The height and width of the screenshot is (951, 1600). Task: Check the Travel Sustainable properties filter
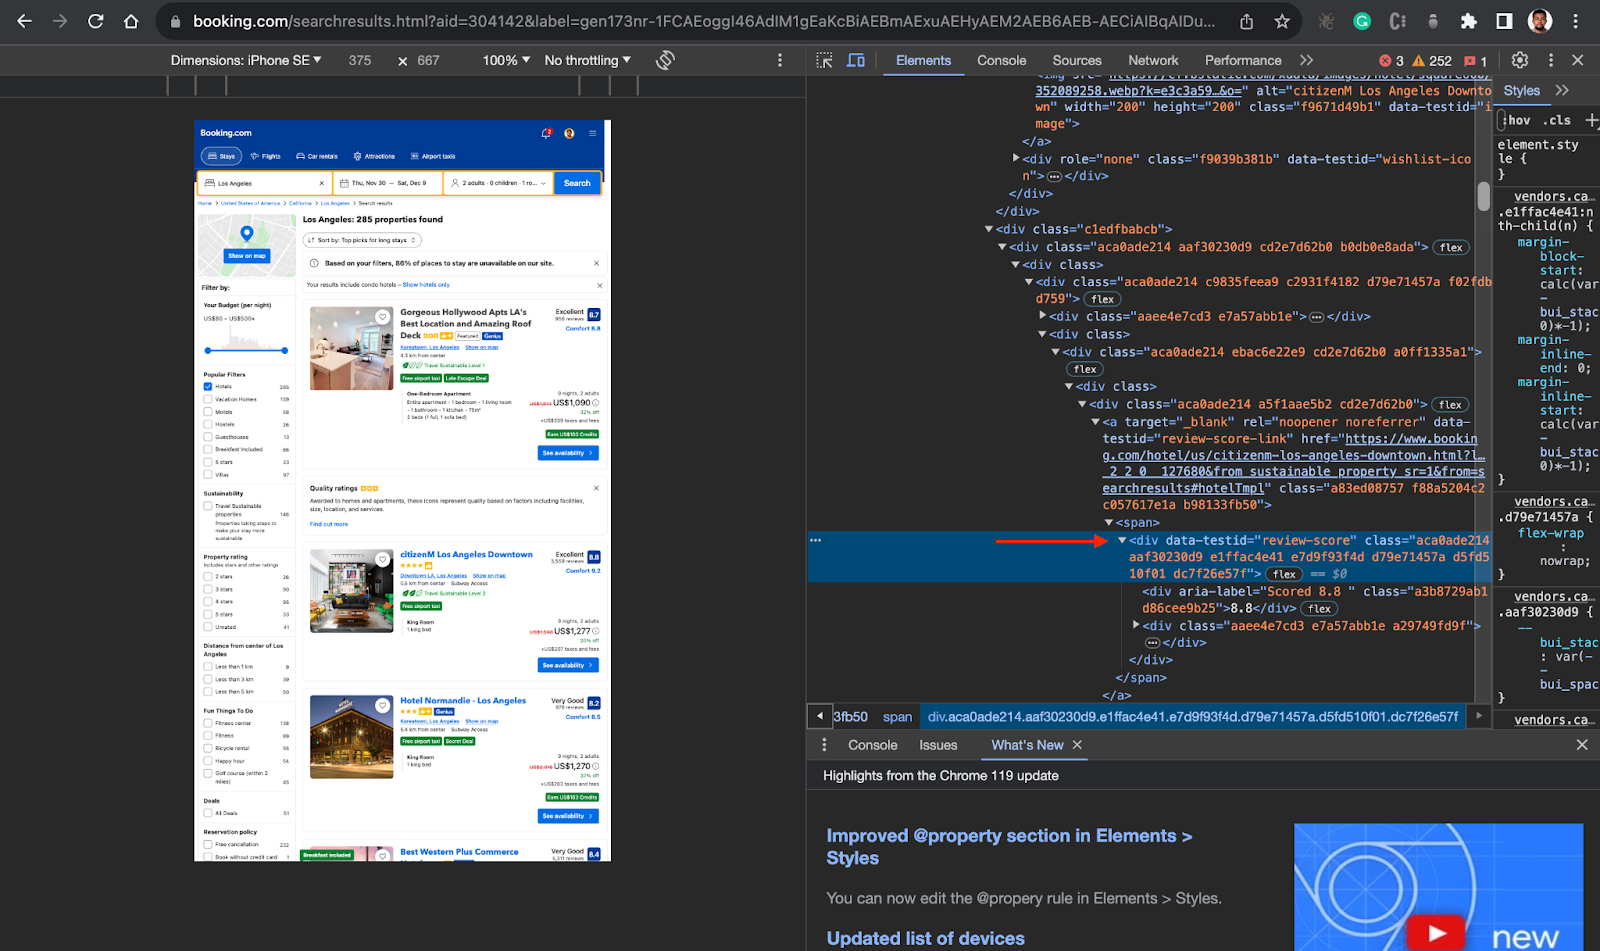(x=208, y=506)
